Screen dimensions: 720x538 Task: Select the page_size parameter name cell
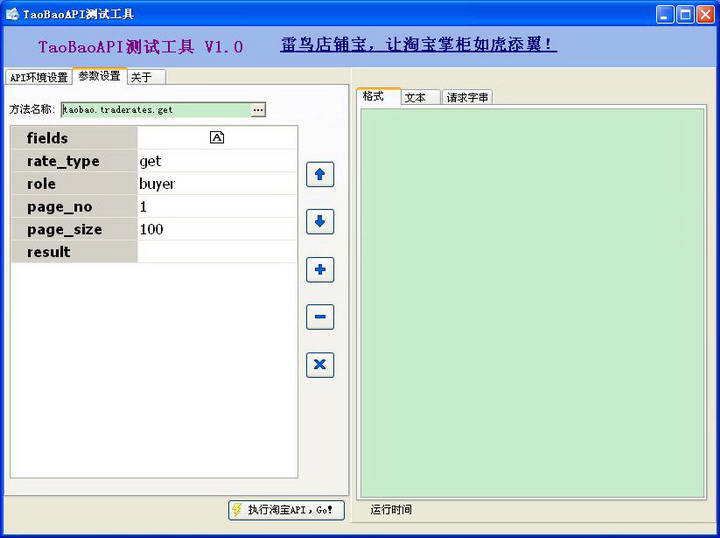[74, 229]
